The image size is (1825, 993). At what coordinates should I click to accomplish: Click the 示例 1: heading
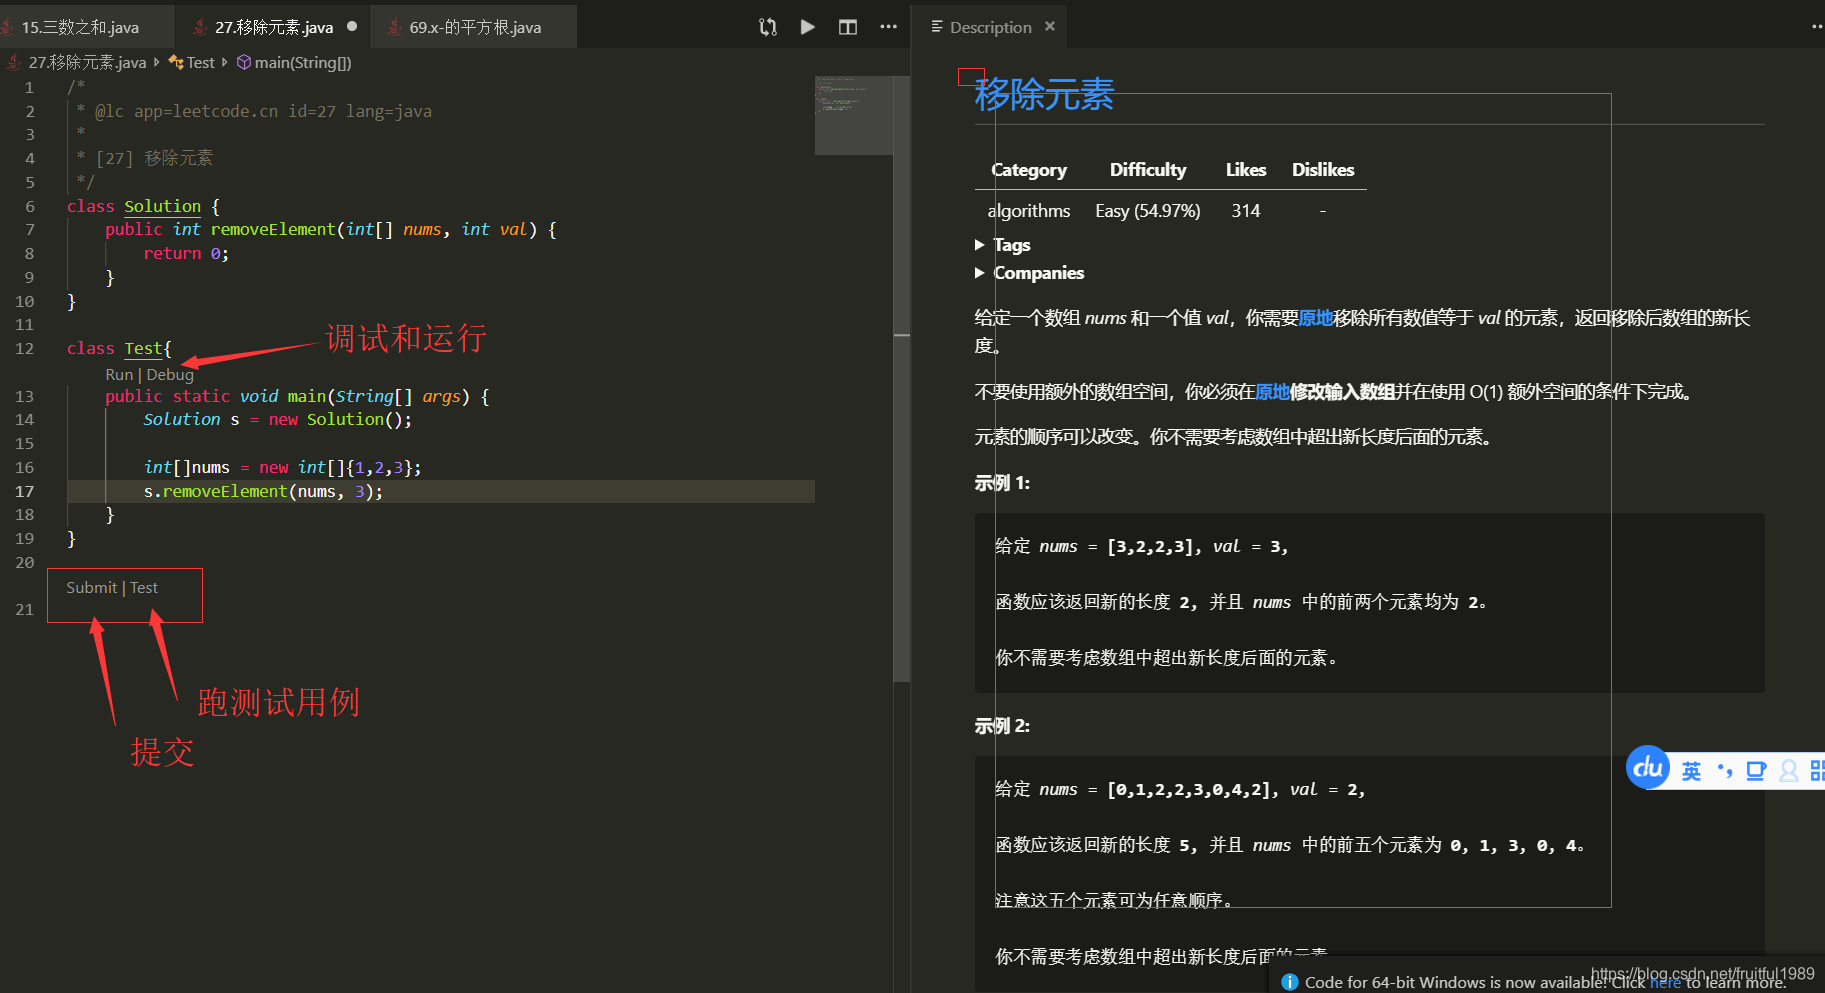(x=1002, y=483)
